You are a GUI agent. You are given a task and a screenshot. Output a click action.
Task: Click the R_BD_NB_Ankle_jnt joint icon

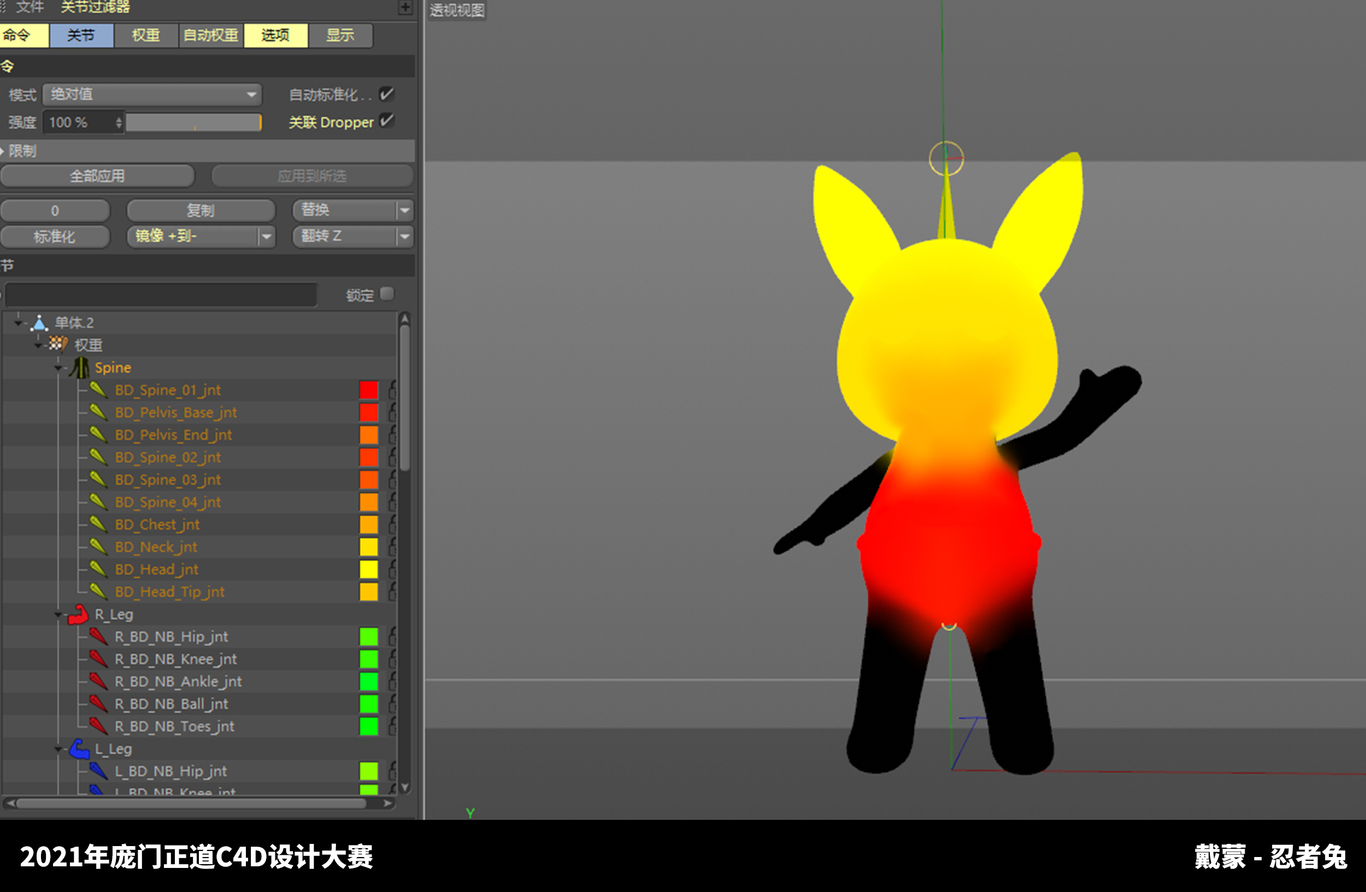(98, 681)
